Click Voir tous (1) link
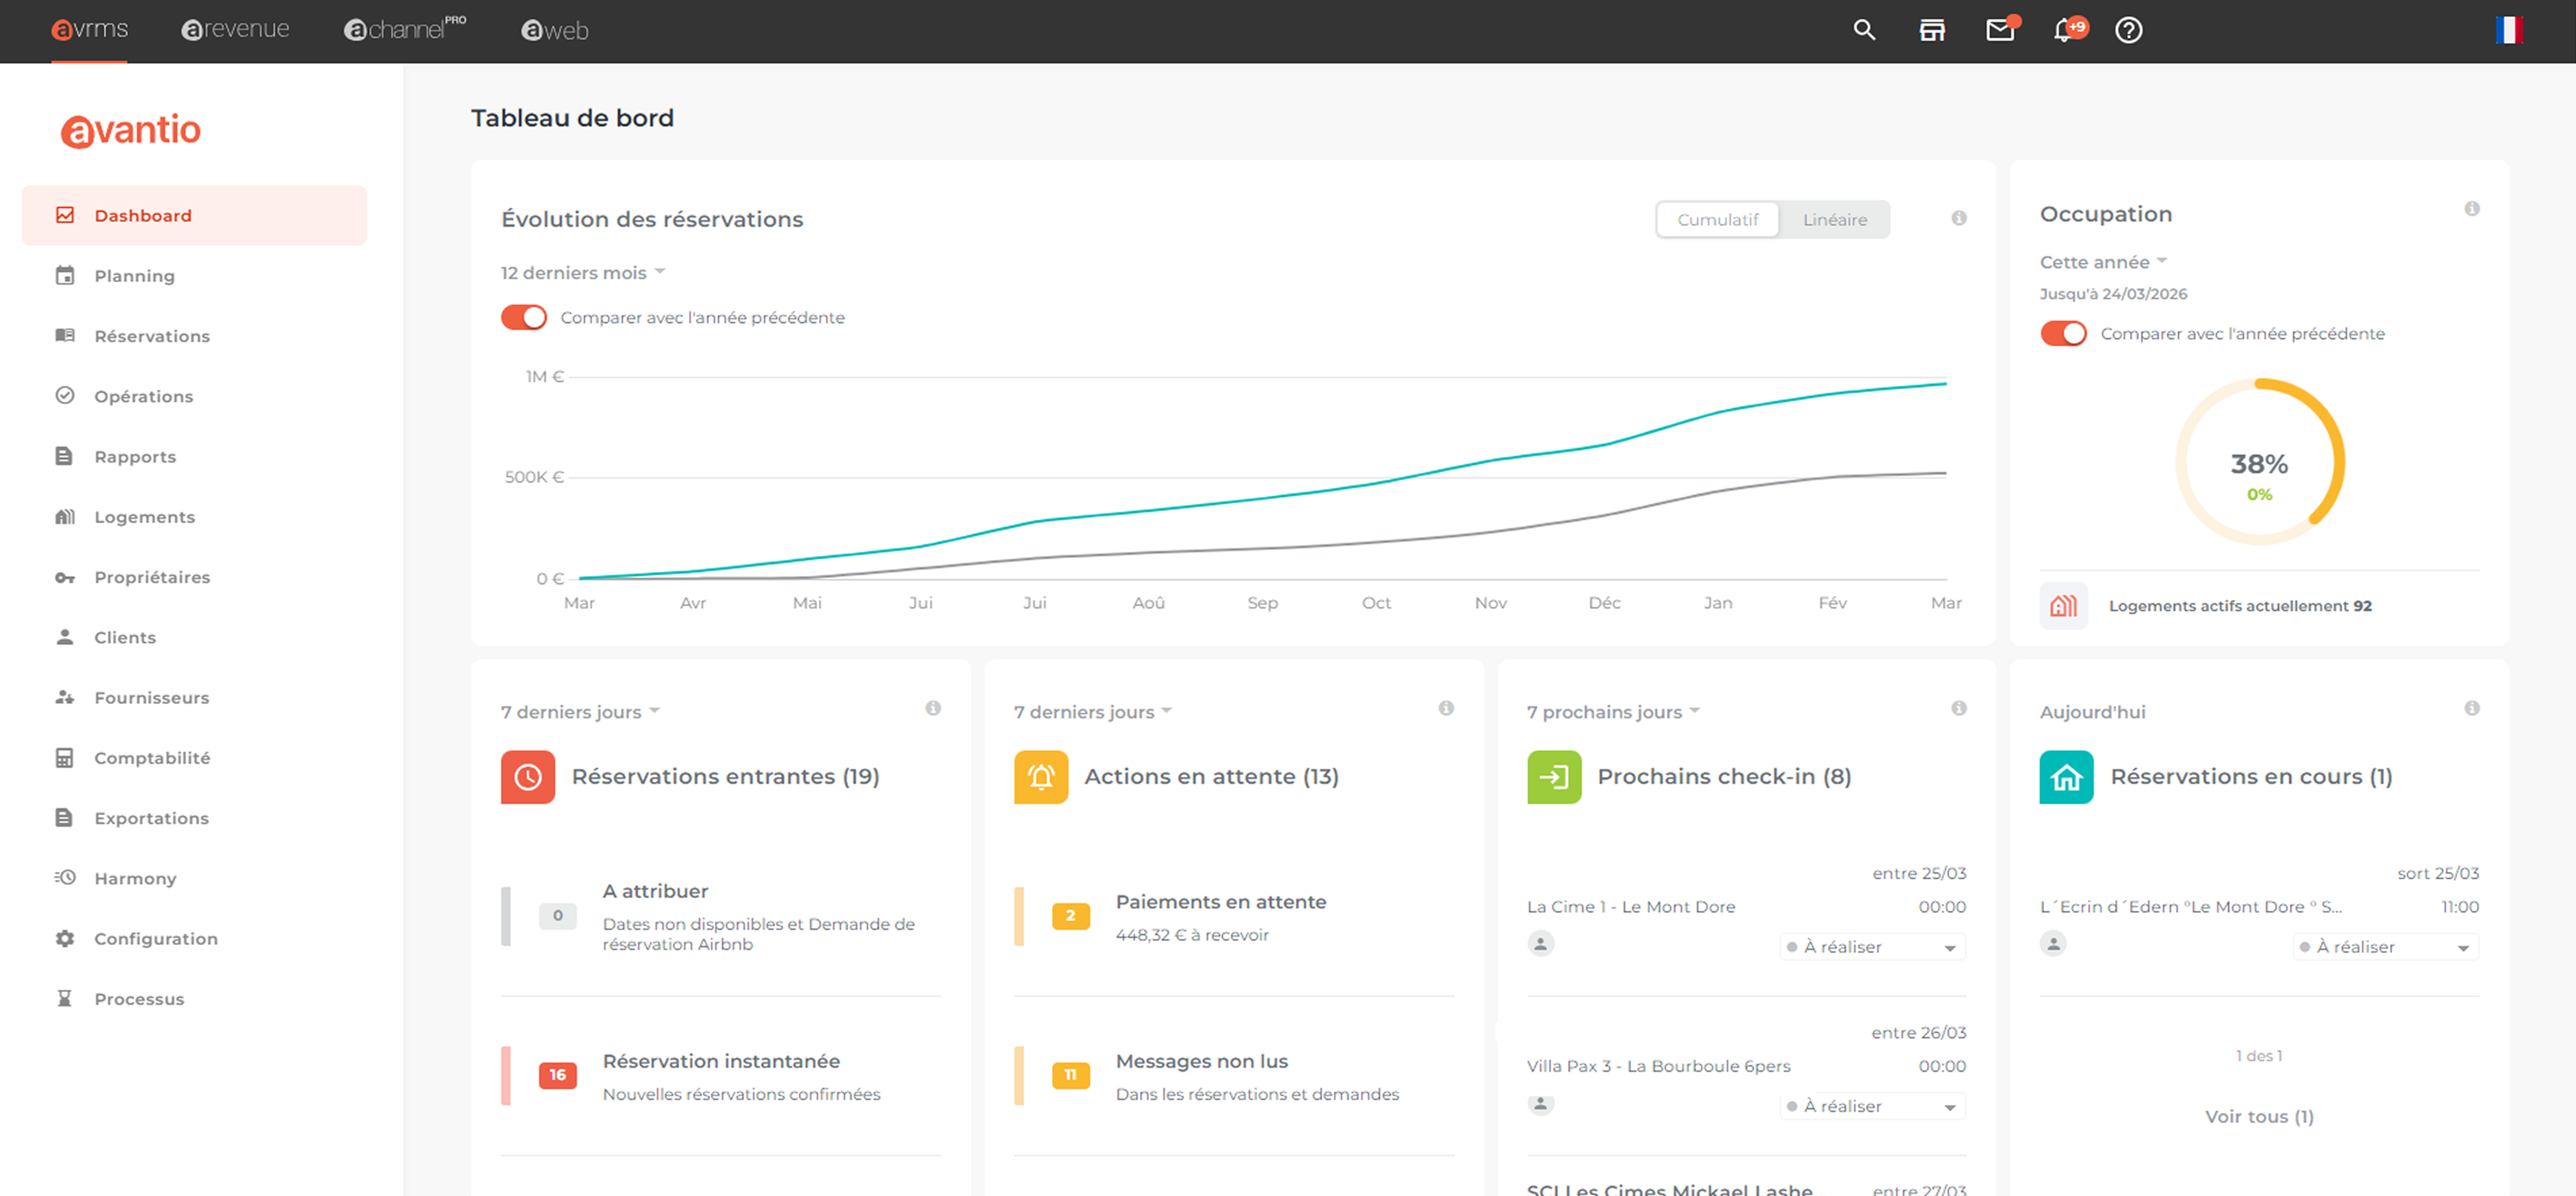Image resolution: width=2576 pixels, height=1196 pixels. coord(2259,1116)
